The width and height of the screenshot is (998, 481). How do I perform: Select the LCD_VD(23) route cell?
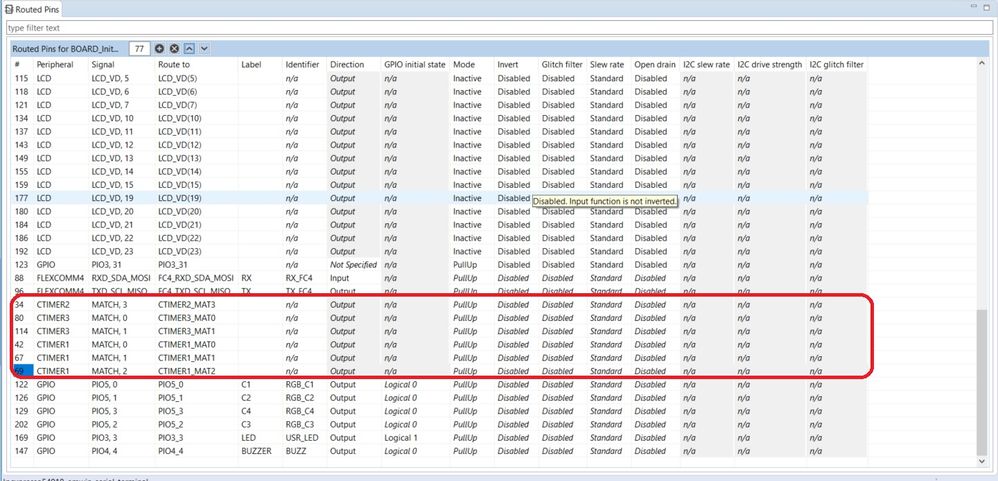pyautogui.click(x=180, y=251)
